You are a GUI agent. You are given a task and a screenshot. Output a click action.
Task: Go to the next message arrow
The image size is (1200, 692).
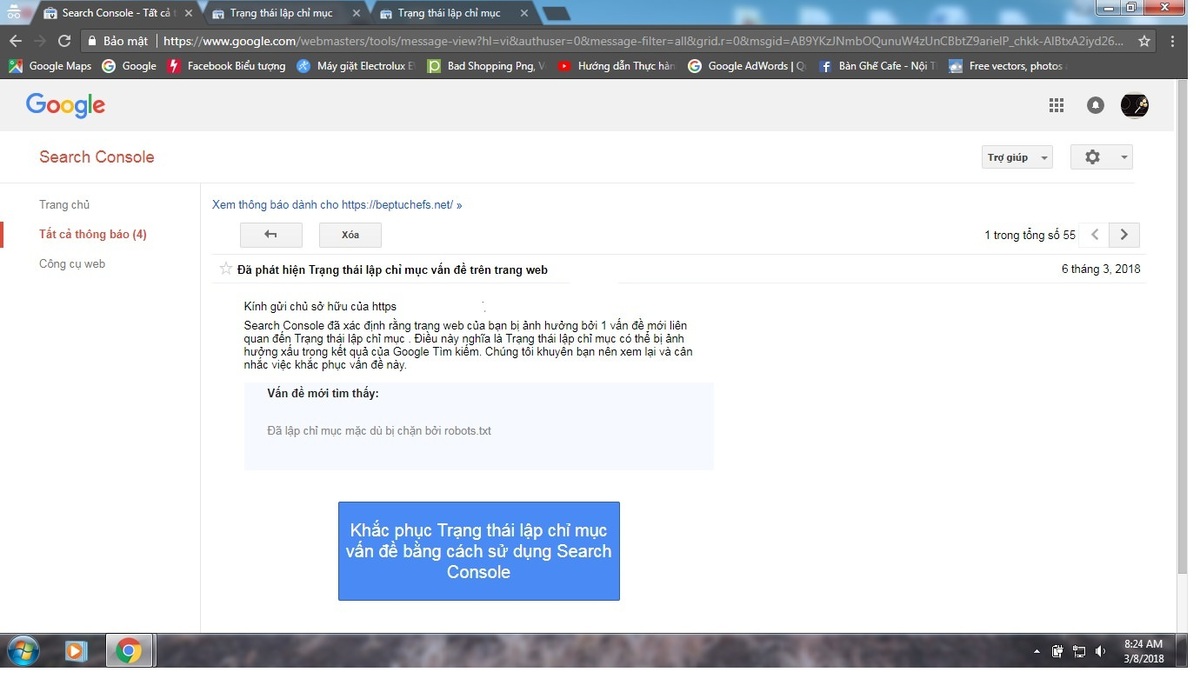(1124, 235)
